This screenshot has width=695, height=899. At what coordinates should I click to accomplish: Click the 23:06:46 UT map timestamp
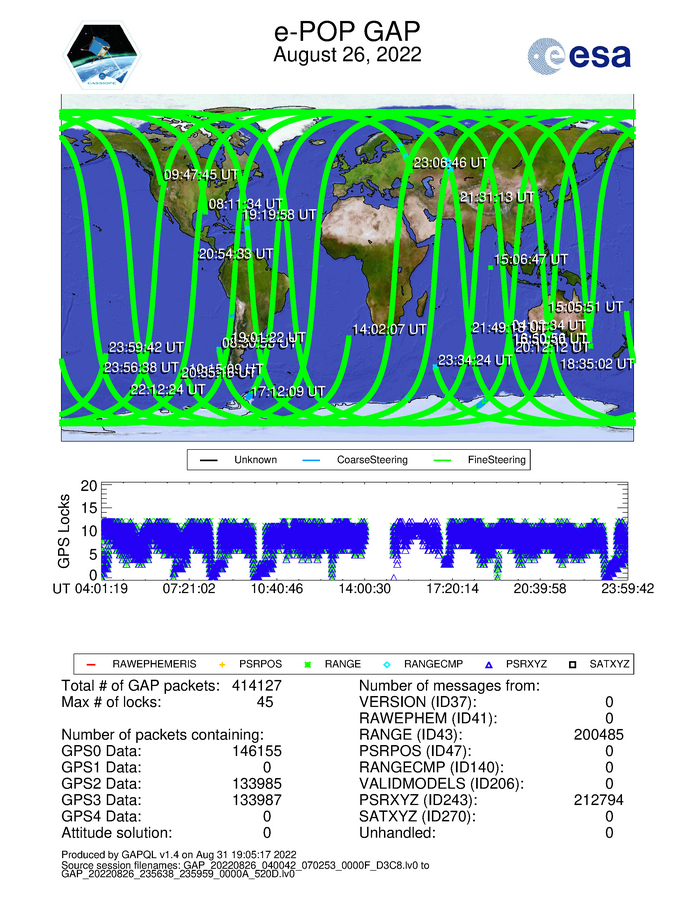click(x=450, y=162)
